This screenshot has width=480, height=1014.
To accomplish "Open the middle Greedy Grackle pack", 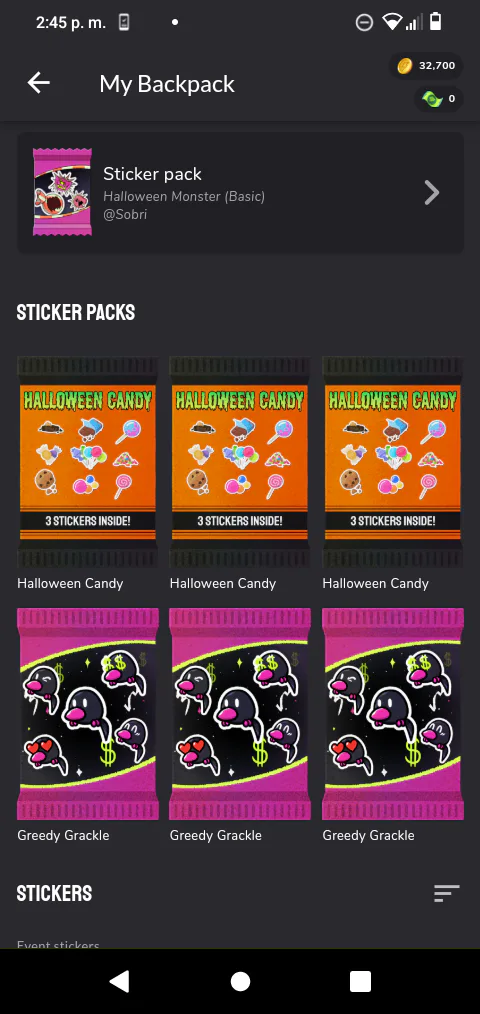I will pos(240,714).
